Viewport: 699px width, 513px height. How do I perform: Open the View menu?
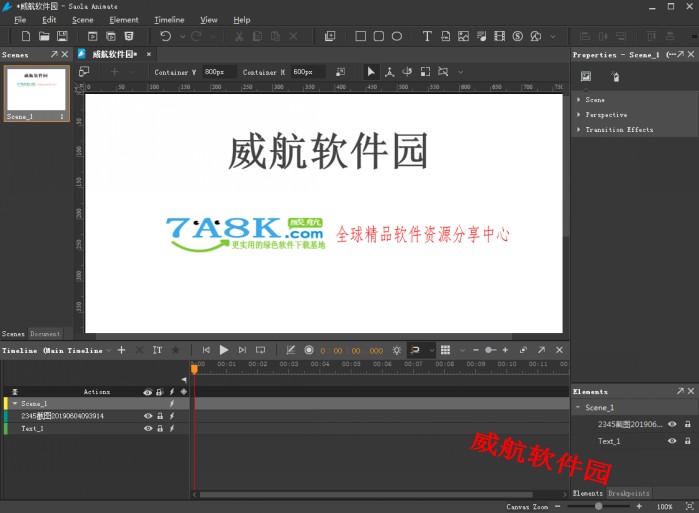pos(209,20)
